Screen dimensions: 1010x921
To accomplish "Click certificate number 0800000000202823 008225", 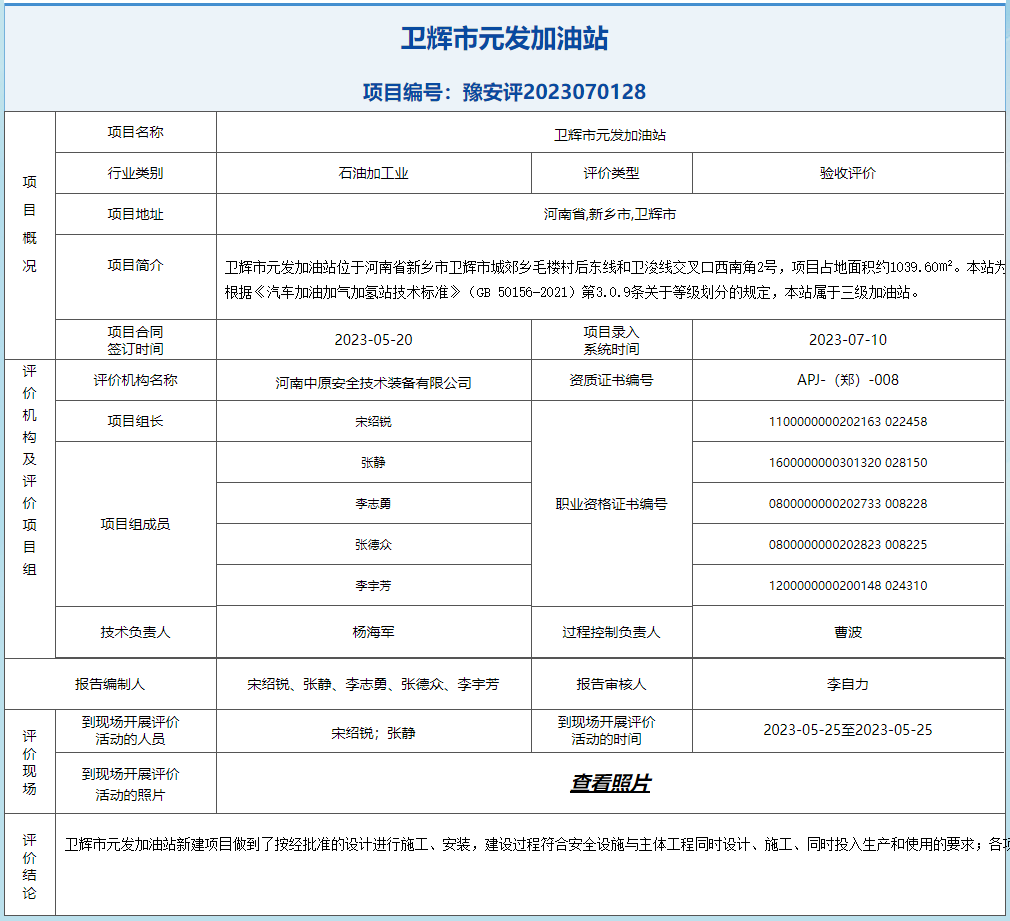I will point(848,544).
